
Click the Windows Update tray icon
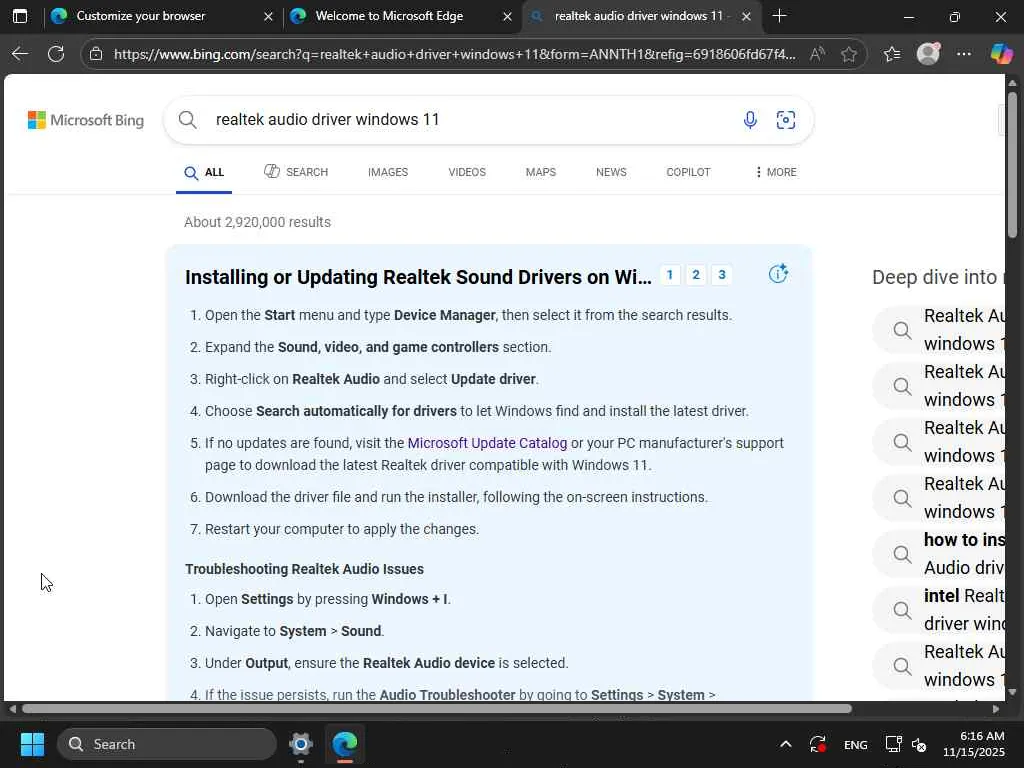pos(818,744)
